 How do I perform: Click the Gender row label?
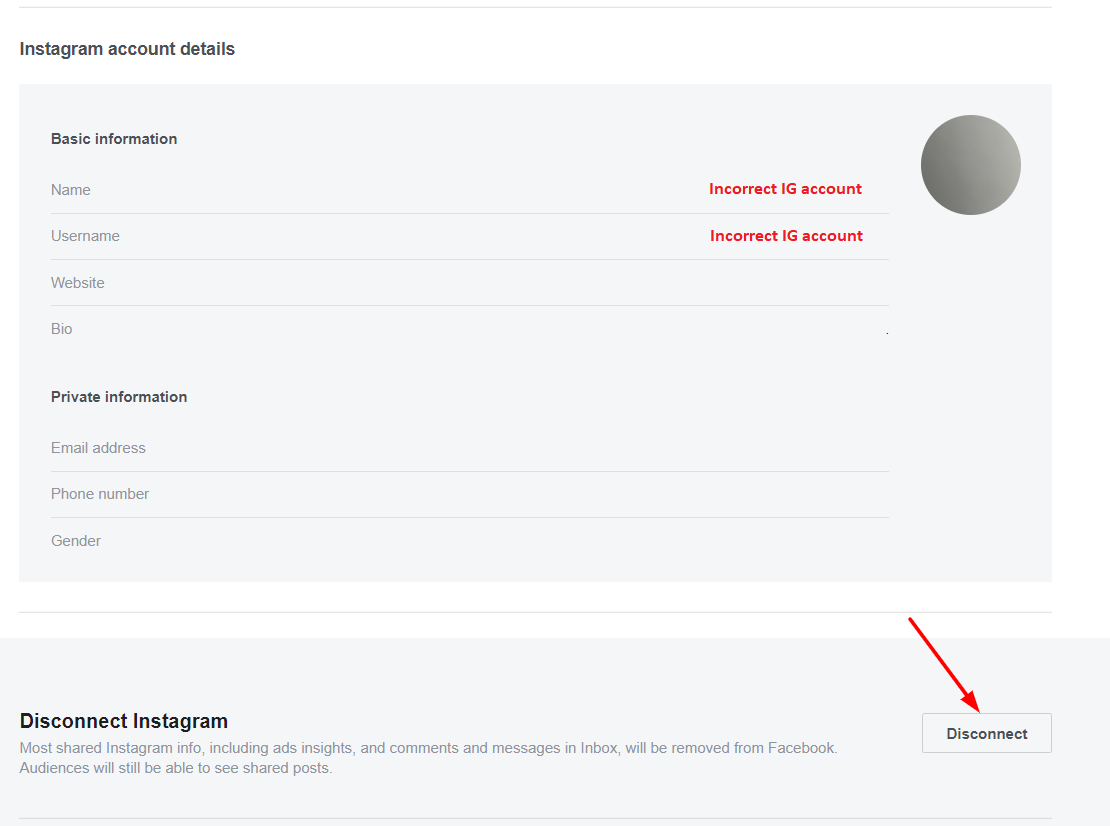pos(76,541)
